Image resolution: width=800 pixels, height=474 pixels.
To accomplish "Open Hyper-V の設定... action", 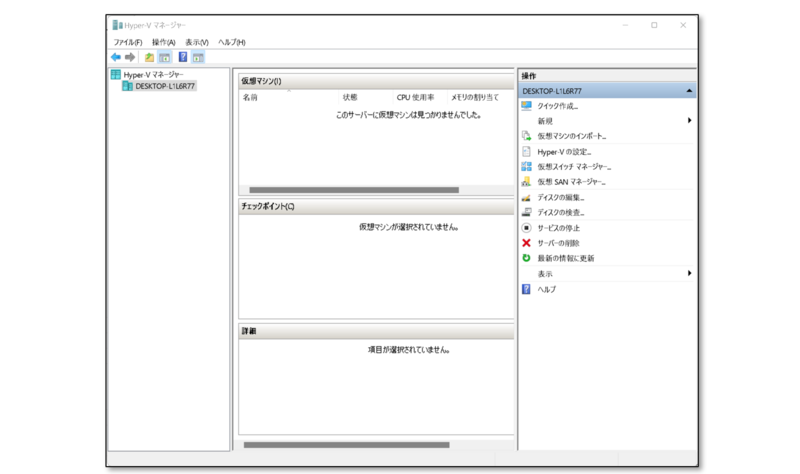I will pos(564,152).
